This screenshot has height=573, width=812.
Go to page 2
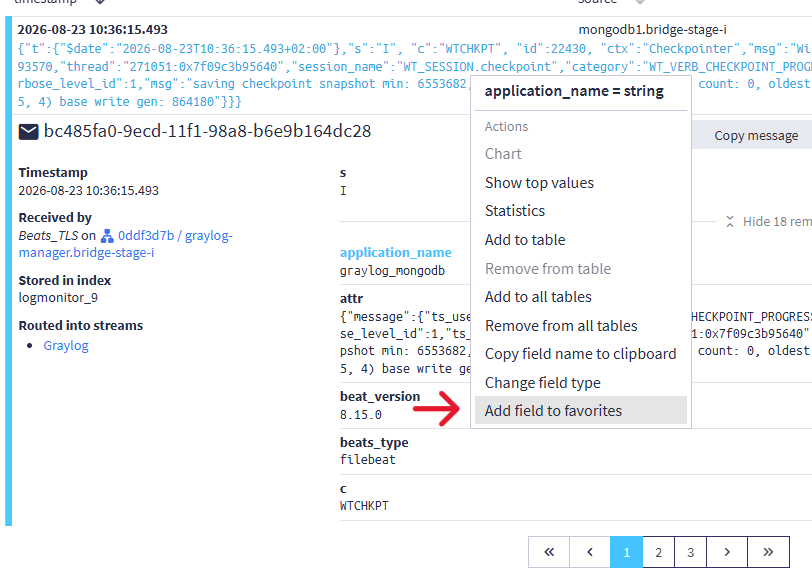(658, 552)
